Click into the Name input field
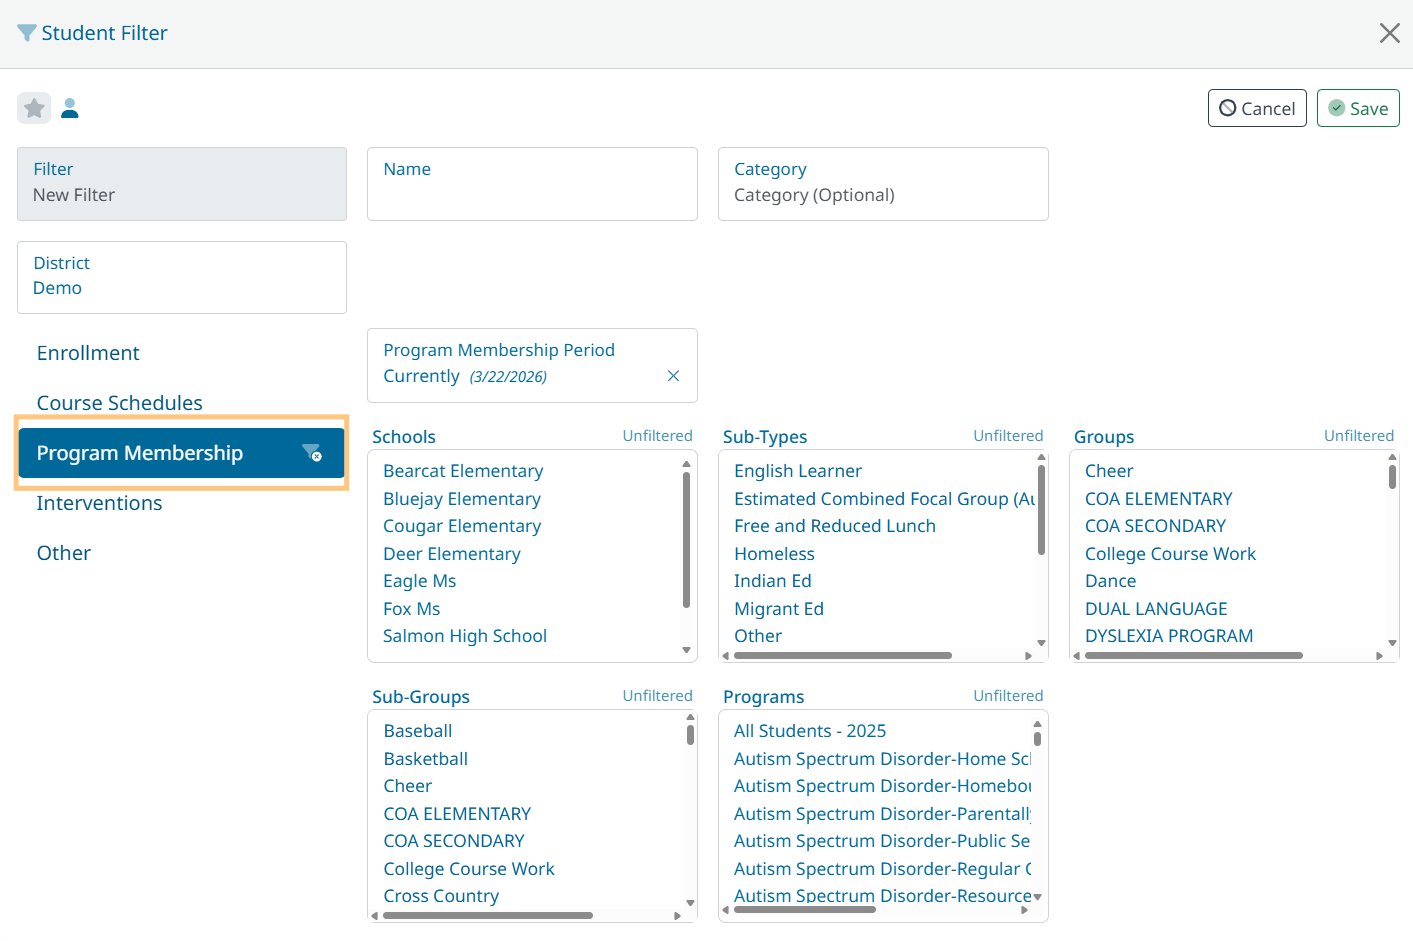 point(531,195)
